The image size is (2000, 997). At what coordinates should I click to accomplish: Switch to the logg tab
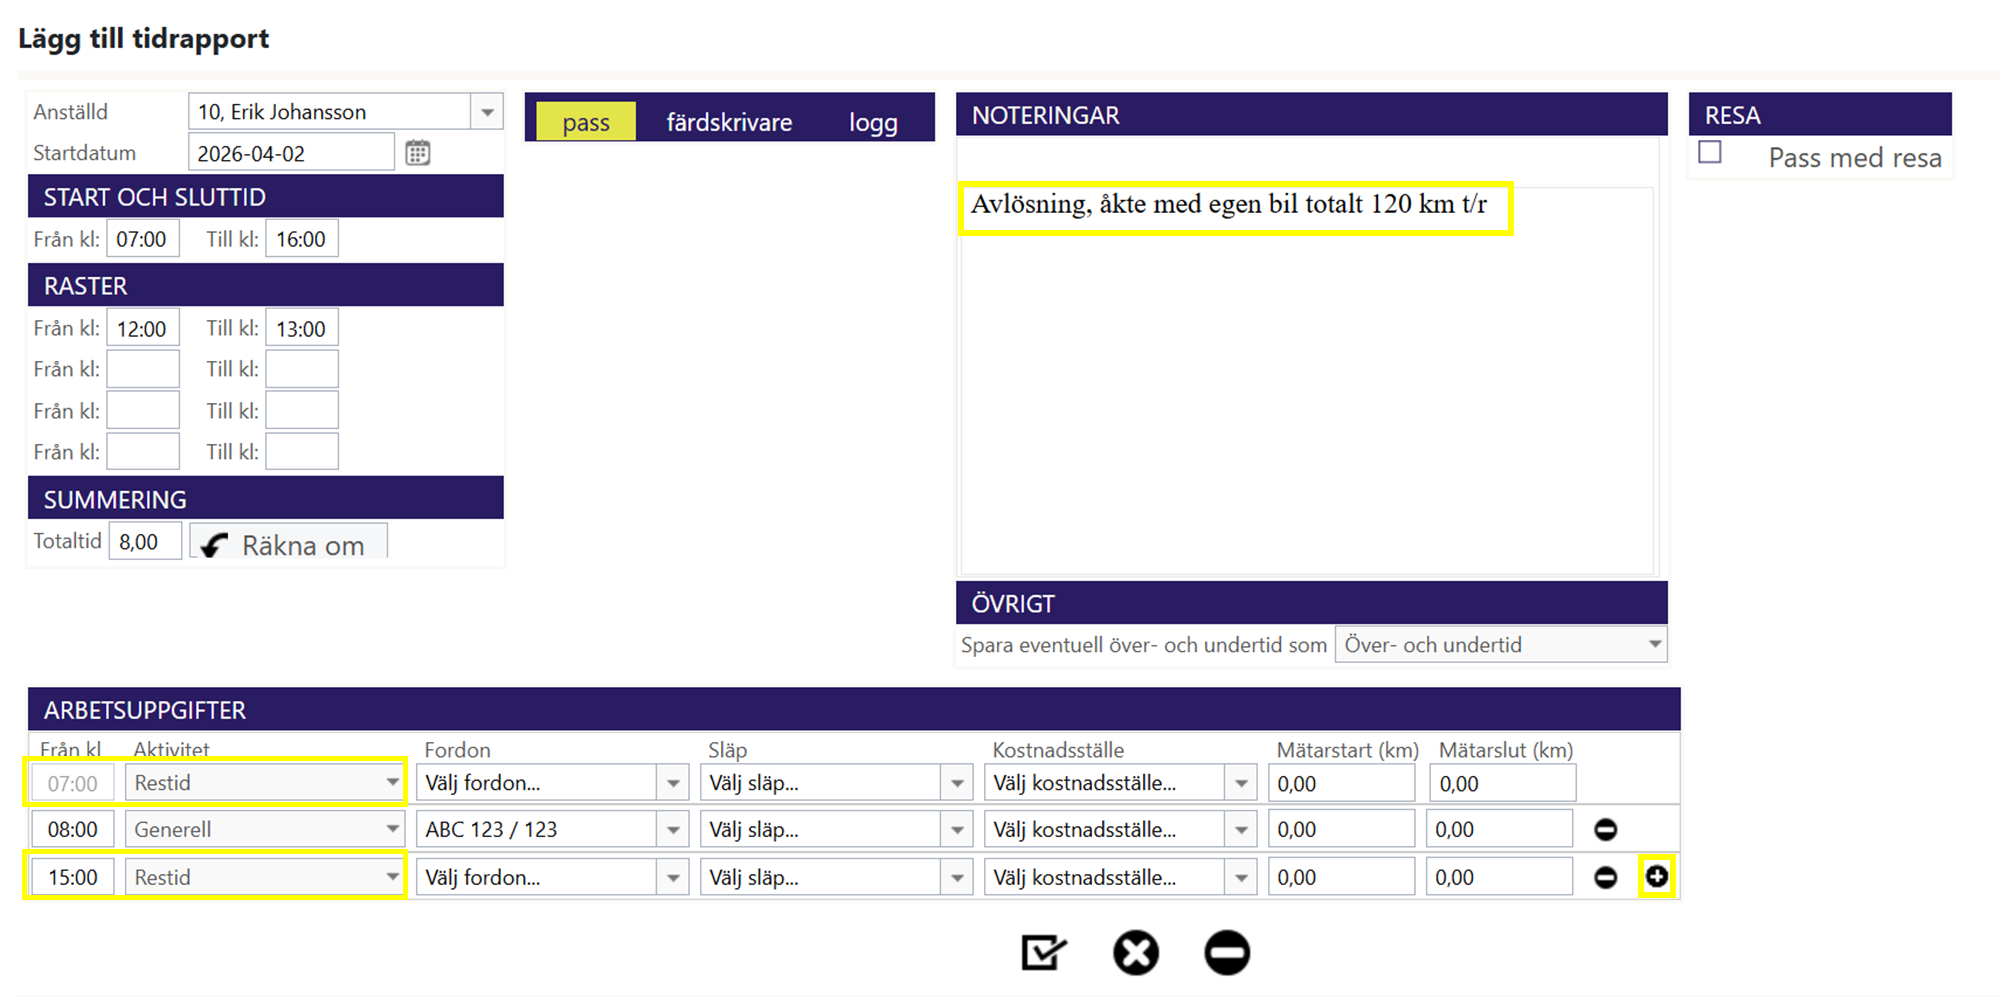tap(873, 122)
